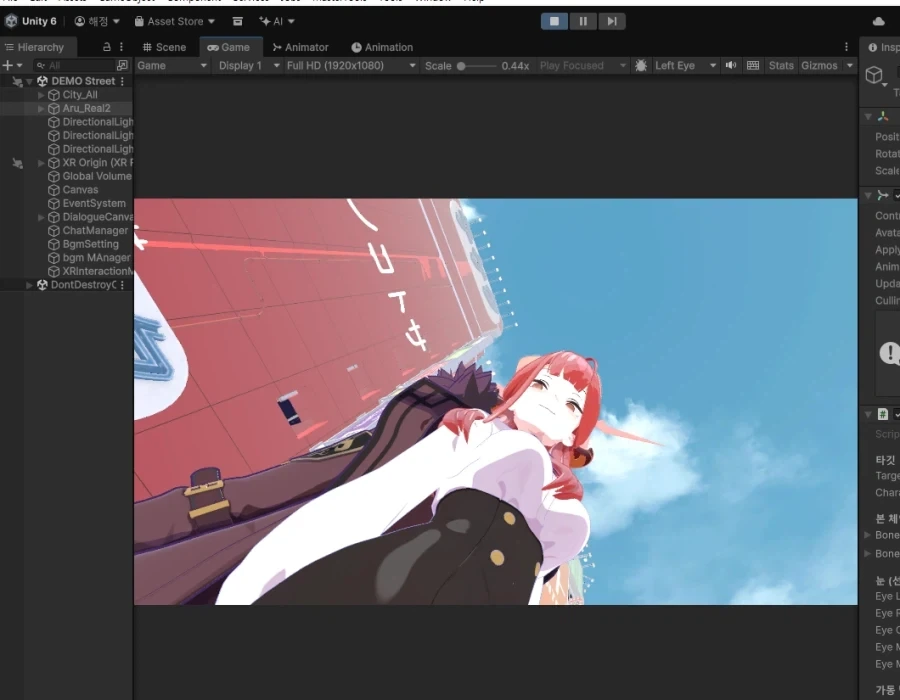Open the Display 1 dropdown

pyautogui.click(x=249, y=66)
